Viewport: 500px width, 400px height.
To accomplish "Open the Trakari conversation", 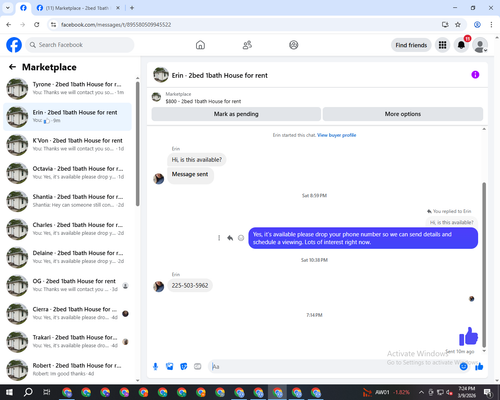I will point(67,342).
